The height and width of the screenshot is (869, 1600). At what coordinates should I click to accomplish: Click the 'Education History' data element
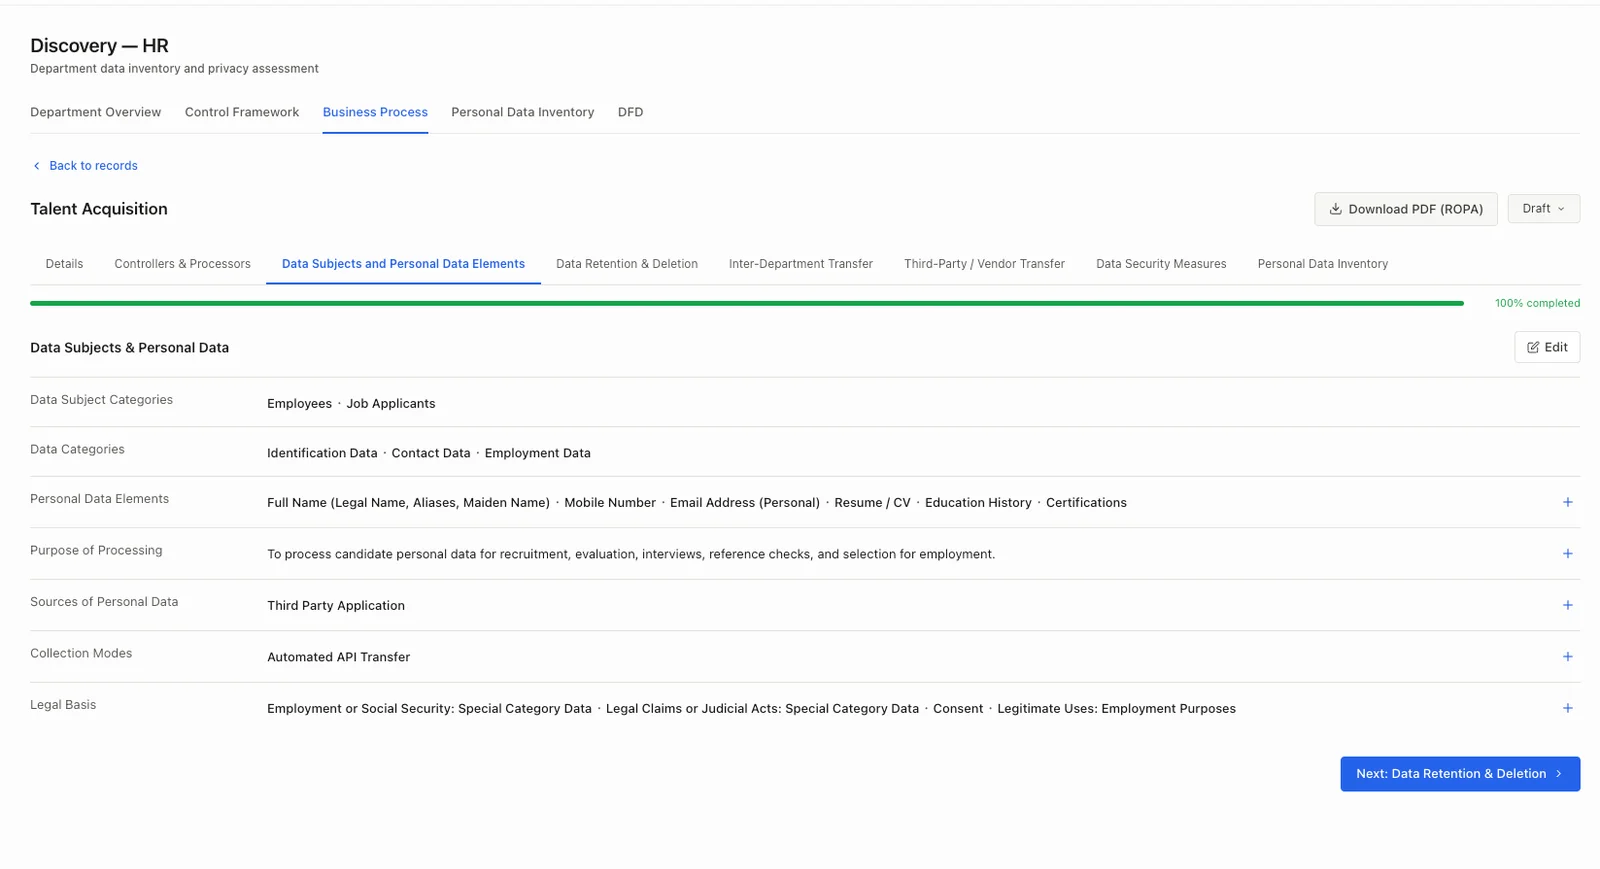(978, 502)
